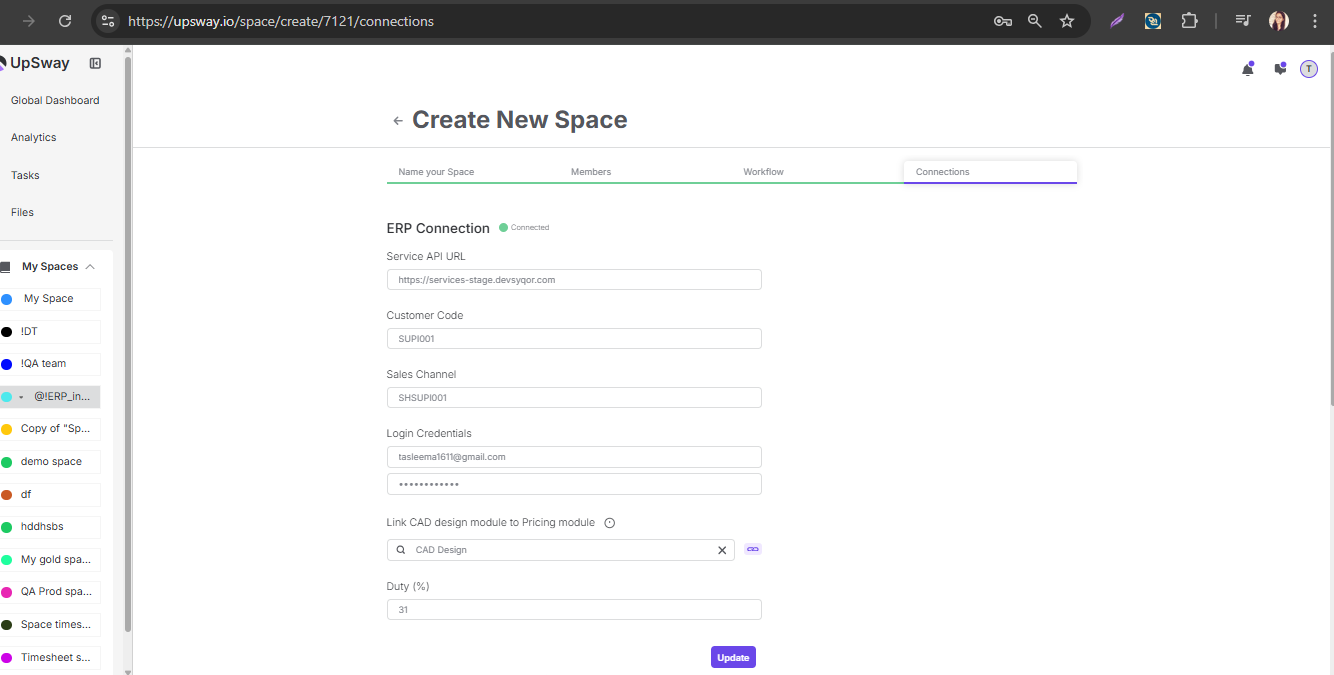Collapse the My Spaces section chevron
The height and width of the screenshot is (675, 1334).
tap(90, 267)
